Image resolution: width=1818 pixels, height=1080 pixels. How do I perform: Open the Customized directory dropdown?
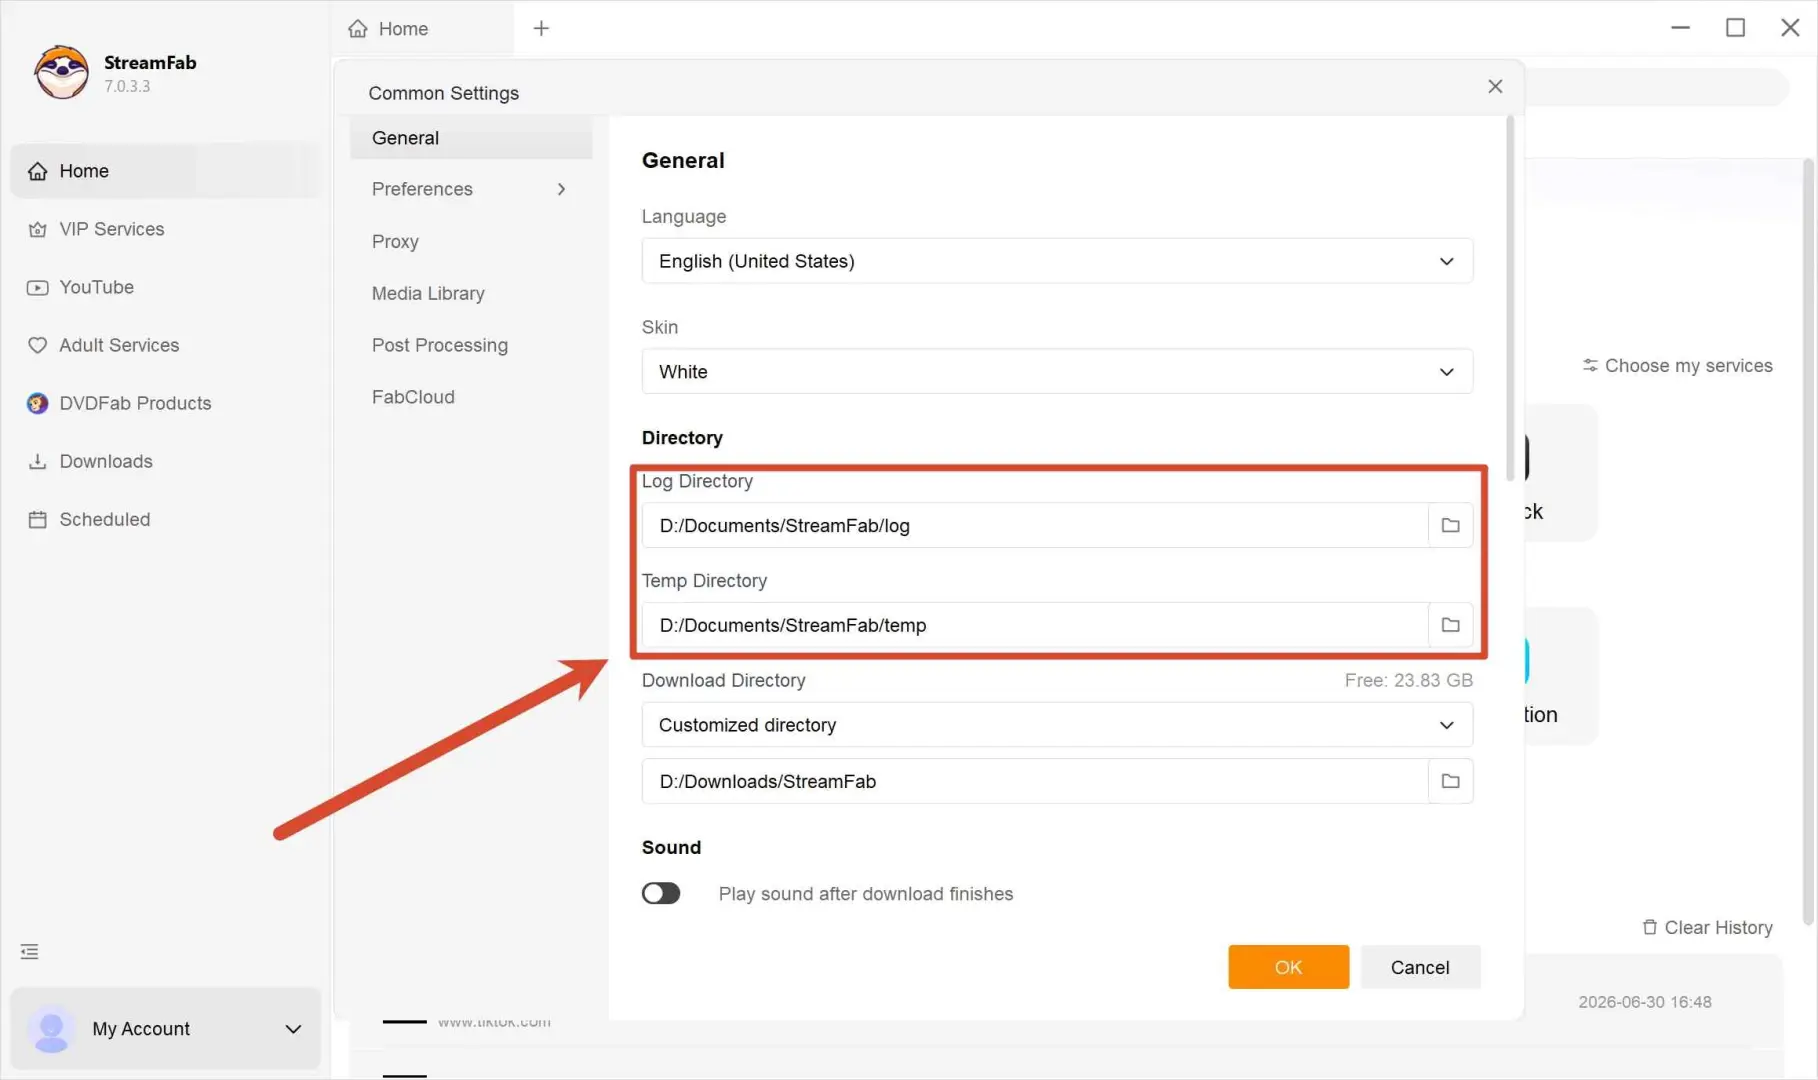pos(1057,725)
